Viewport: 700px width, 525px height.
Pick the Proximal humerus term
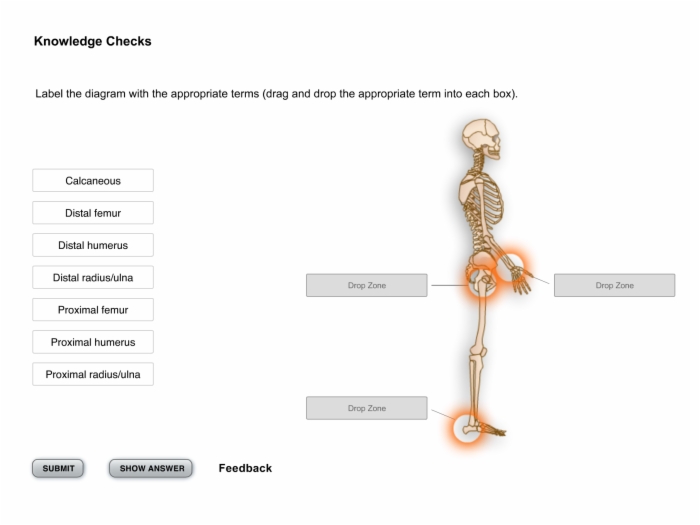(x=93, y=342)
